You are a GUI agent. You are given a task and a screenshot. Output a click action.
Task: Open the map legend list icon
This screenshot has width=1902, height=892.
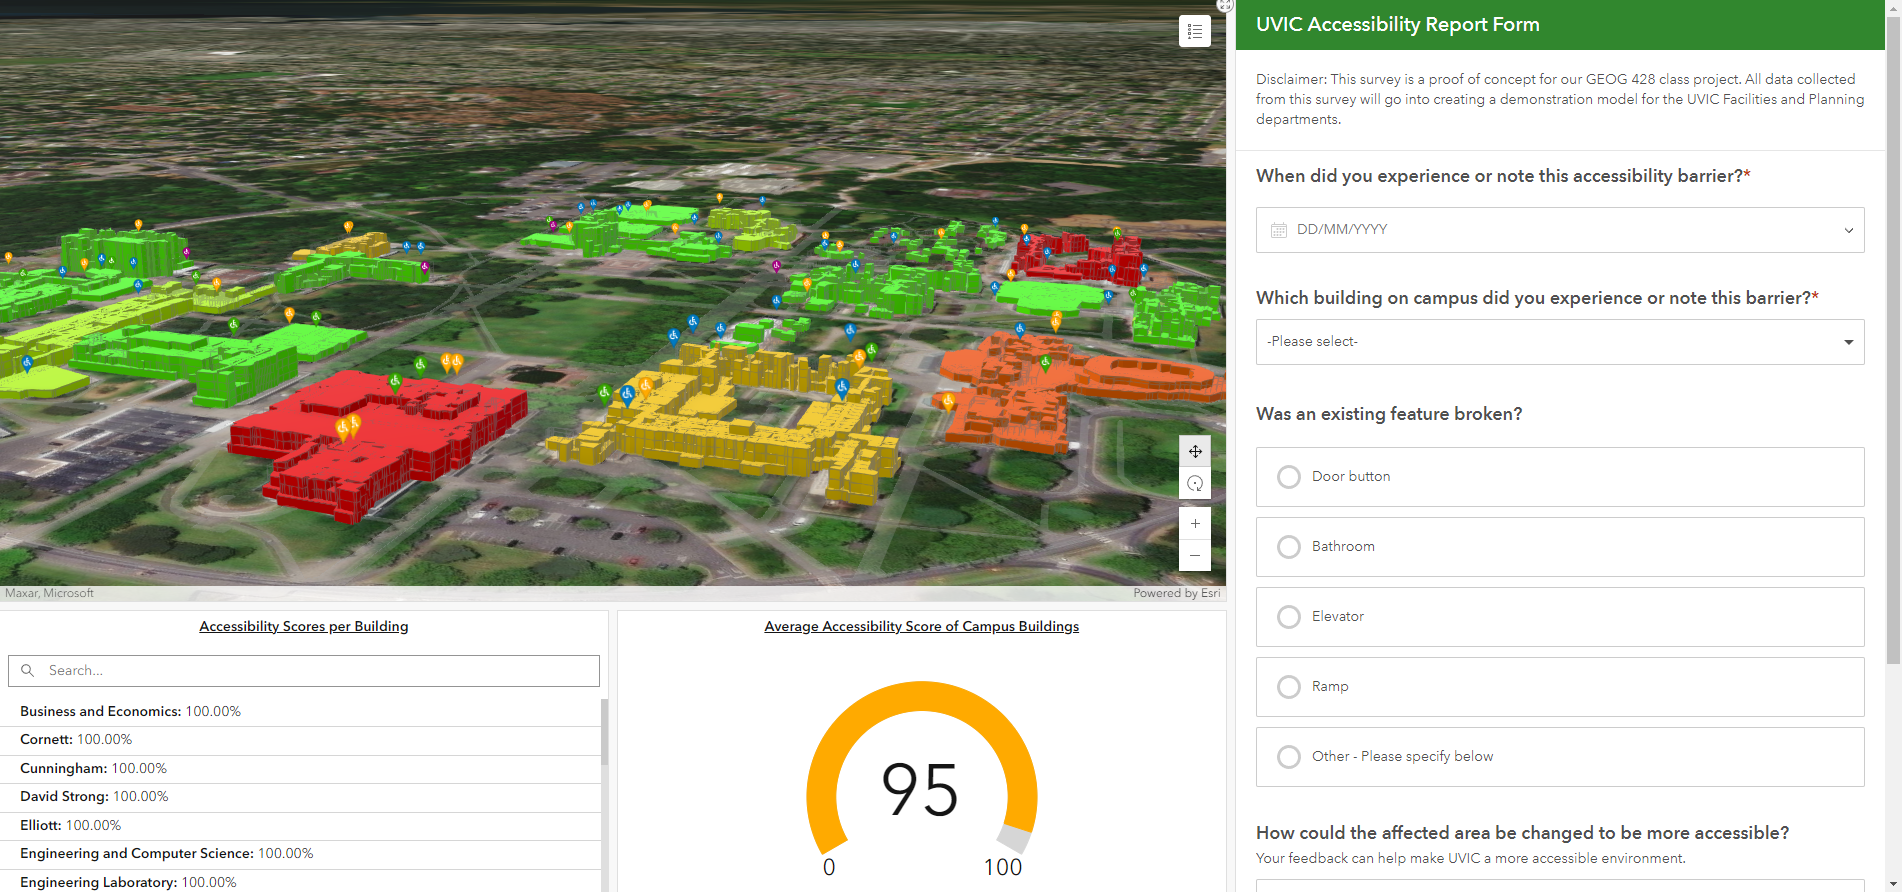(1194, 31)
